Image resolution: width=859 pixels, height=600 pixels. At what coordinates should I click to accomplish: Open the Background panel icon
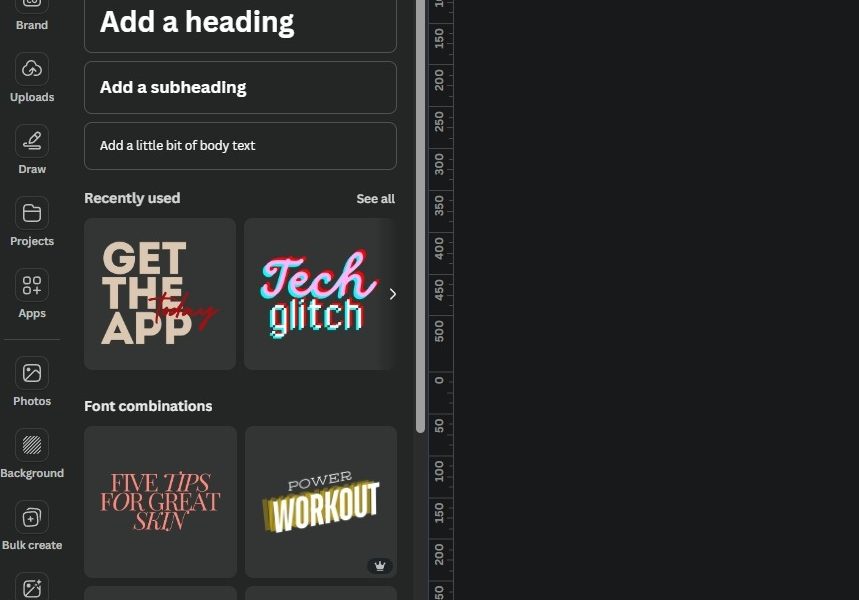[32, 445]
